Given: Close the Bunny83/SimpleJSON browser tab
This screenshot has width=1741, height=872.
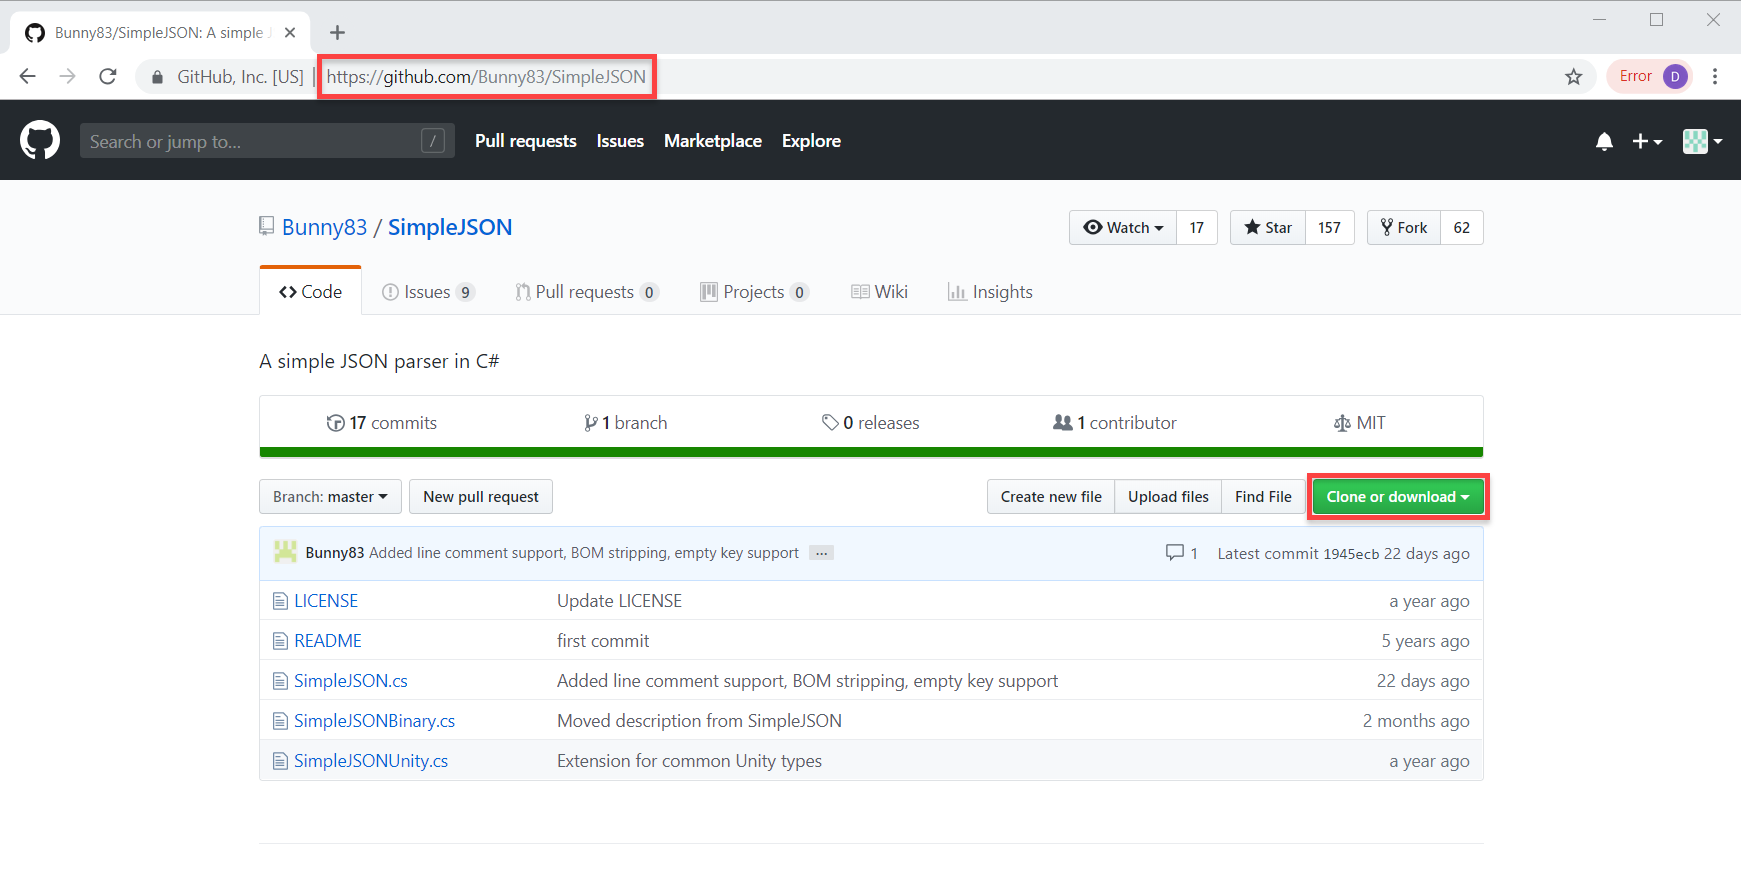Looking at the screenshot, I should [290, 33].
